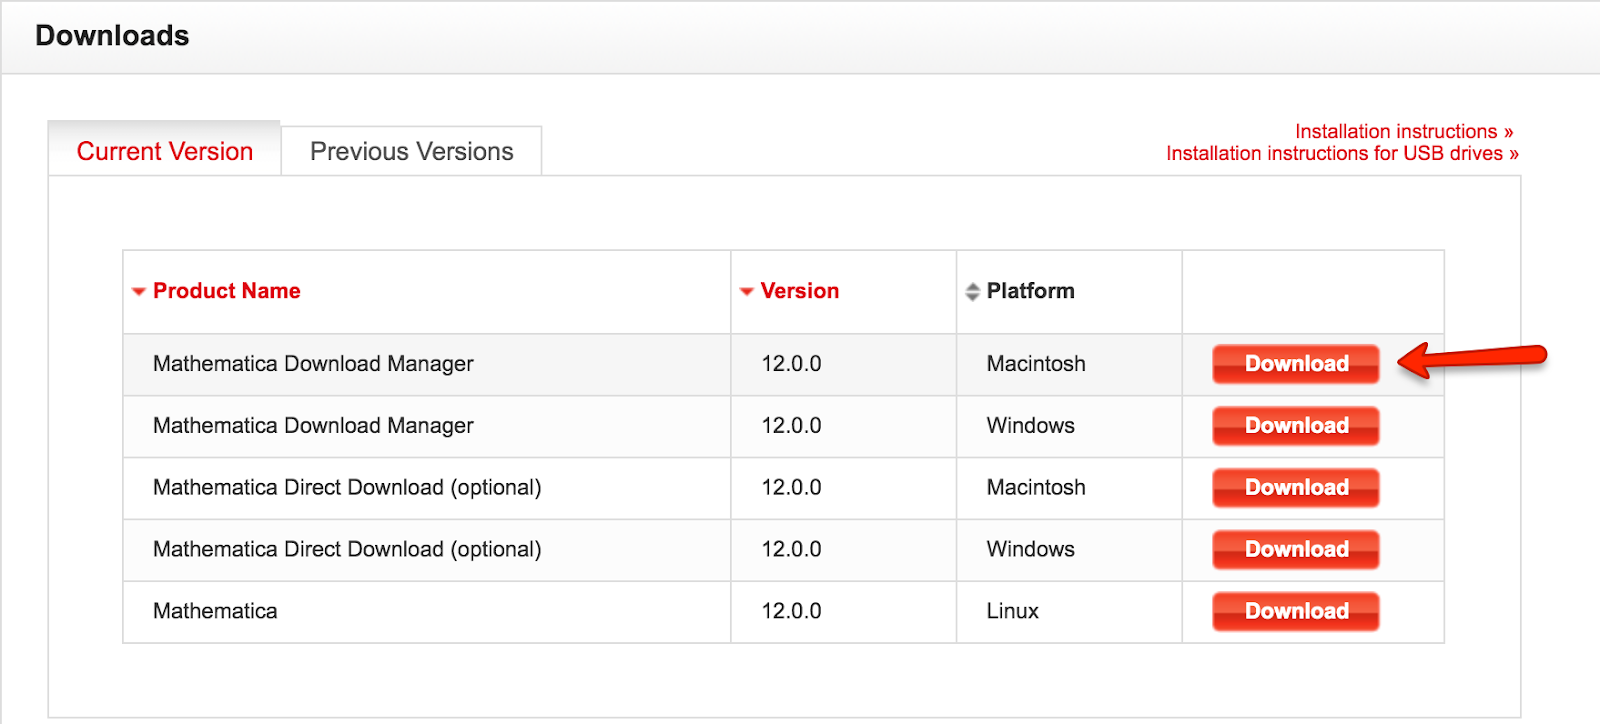
Task: Download Mathematica Direct Download for Windows
Action: 1296,550
